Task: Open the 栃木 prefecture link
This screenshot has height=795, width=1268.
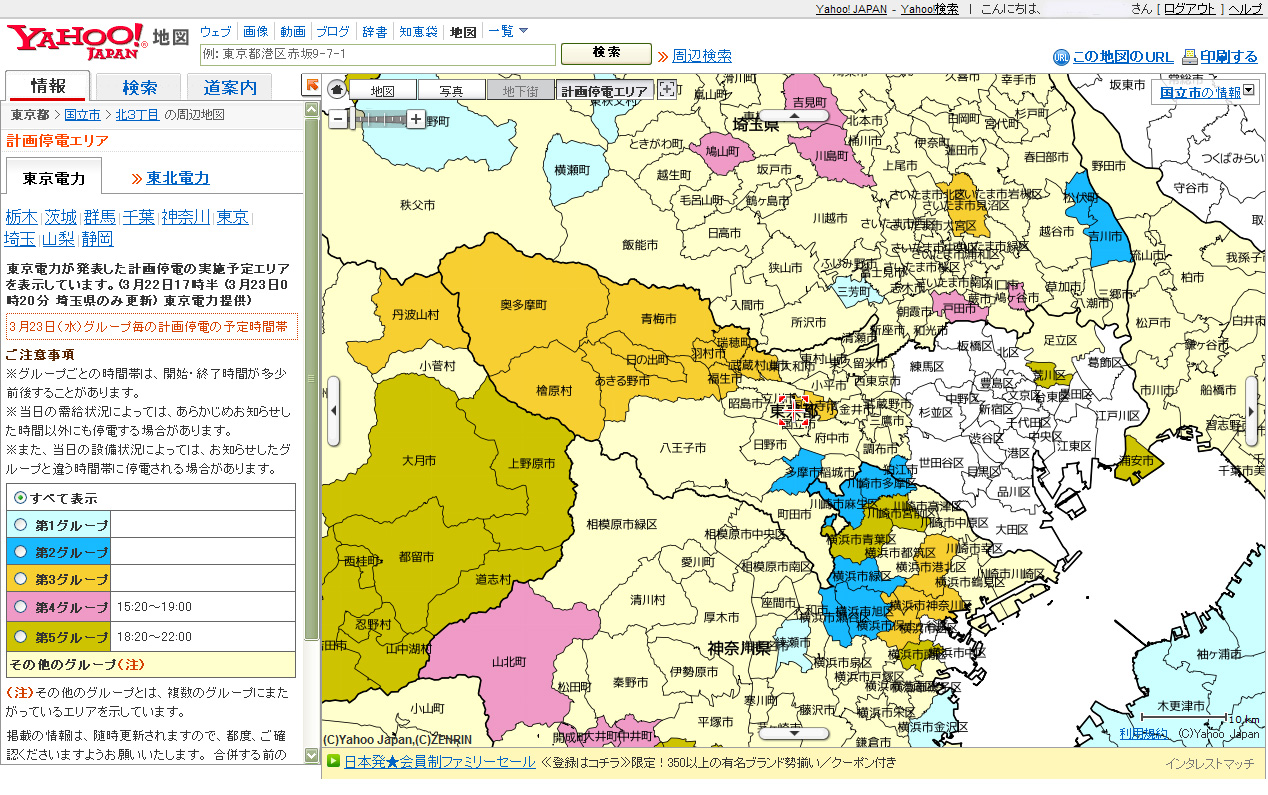Action: coord(21,217)
